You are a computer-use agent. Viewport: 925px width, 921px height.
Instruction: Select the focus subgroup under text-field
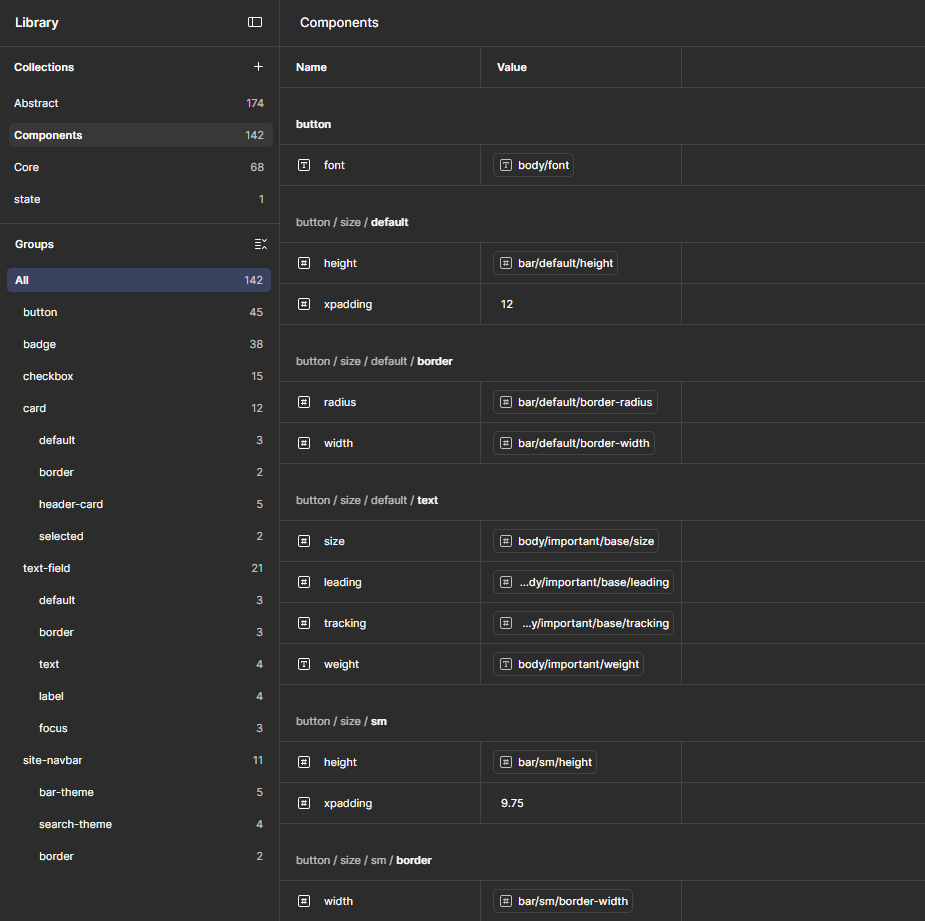[x=139, y=728]
